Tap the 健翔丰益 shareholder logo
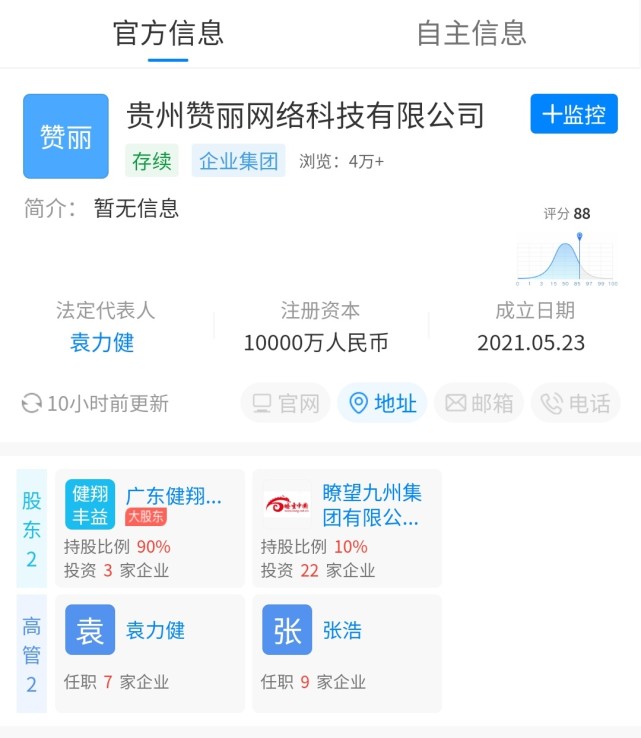 pos(90,504)
